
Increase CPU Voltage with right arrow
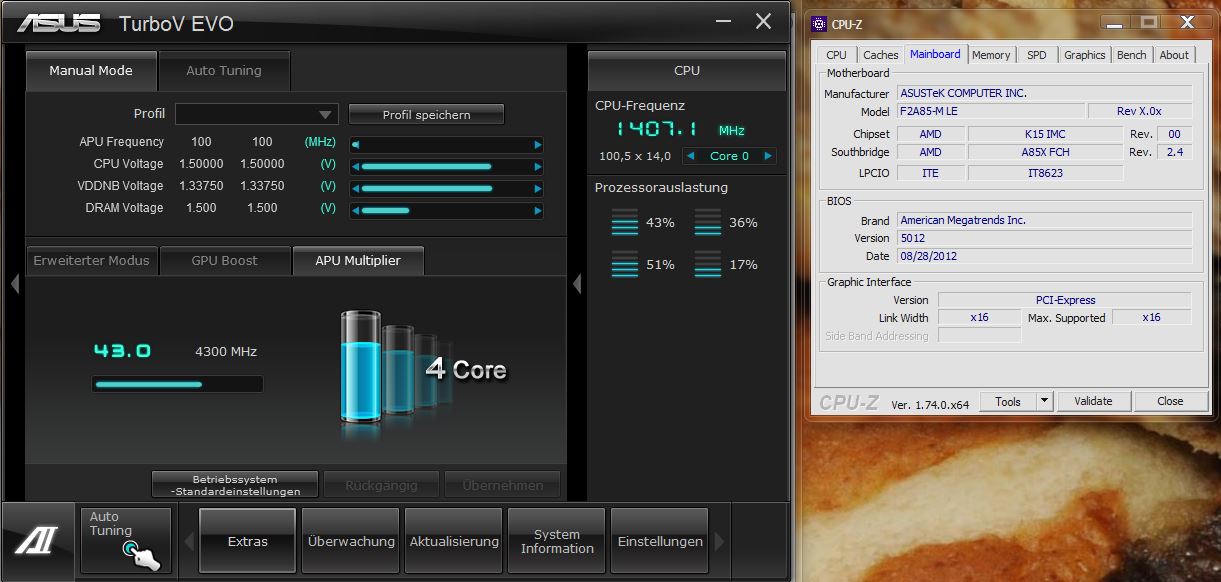[538, 166]
